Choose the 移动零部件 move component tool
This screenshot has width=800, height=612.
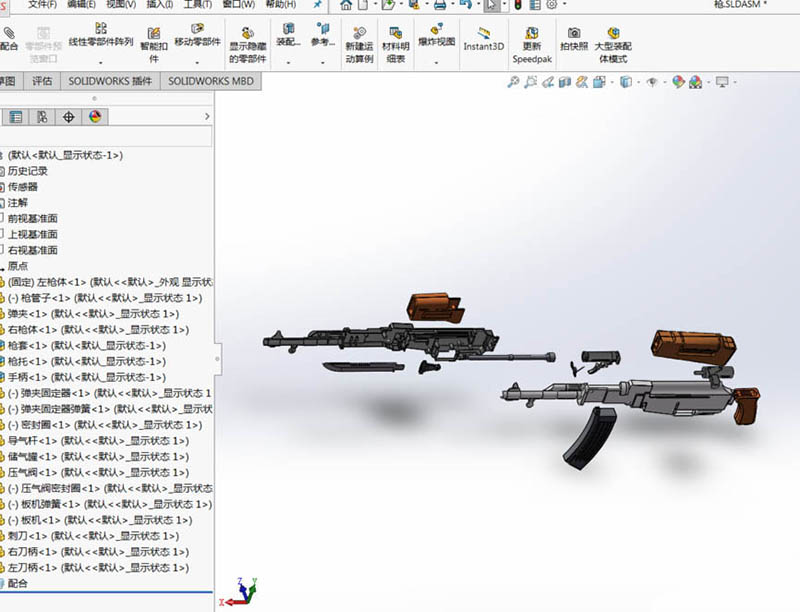tap(197, 35)
